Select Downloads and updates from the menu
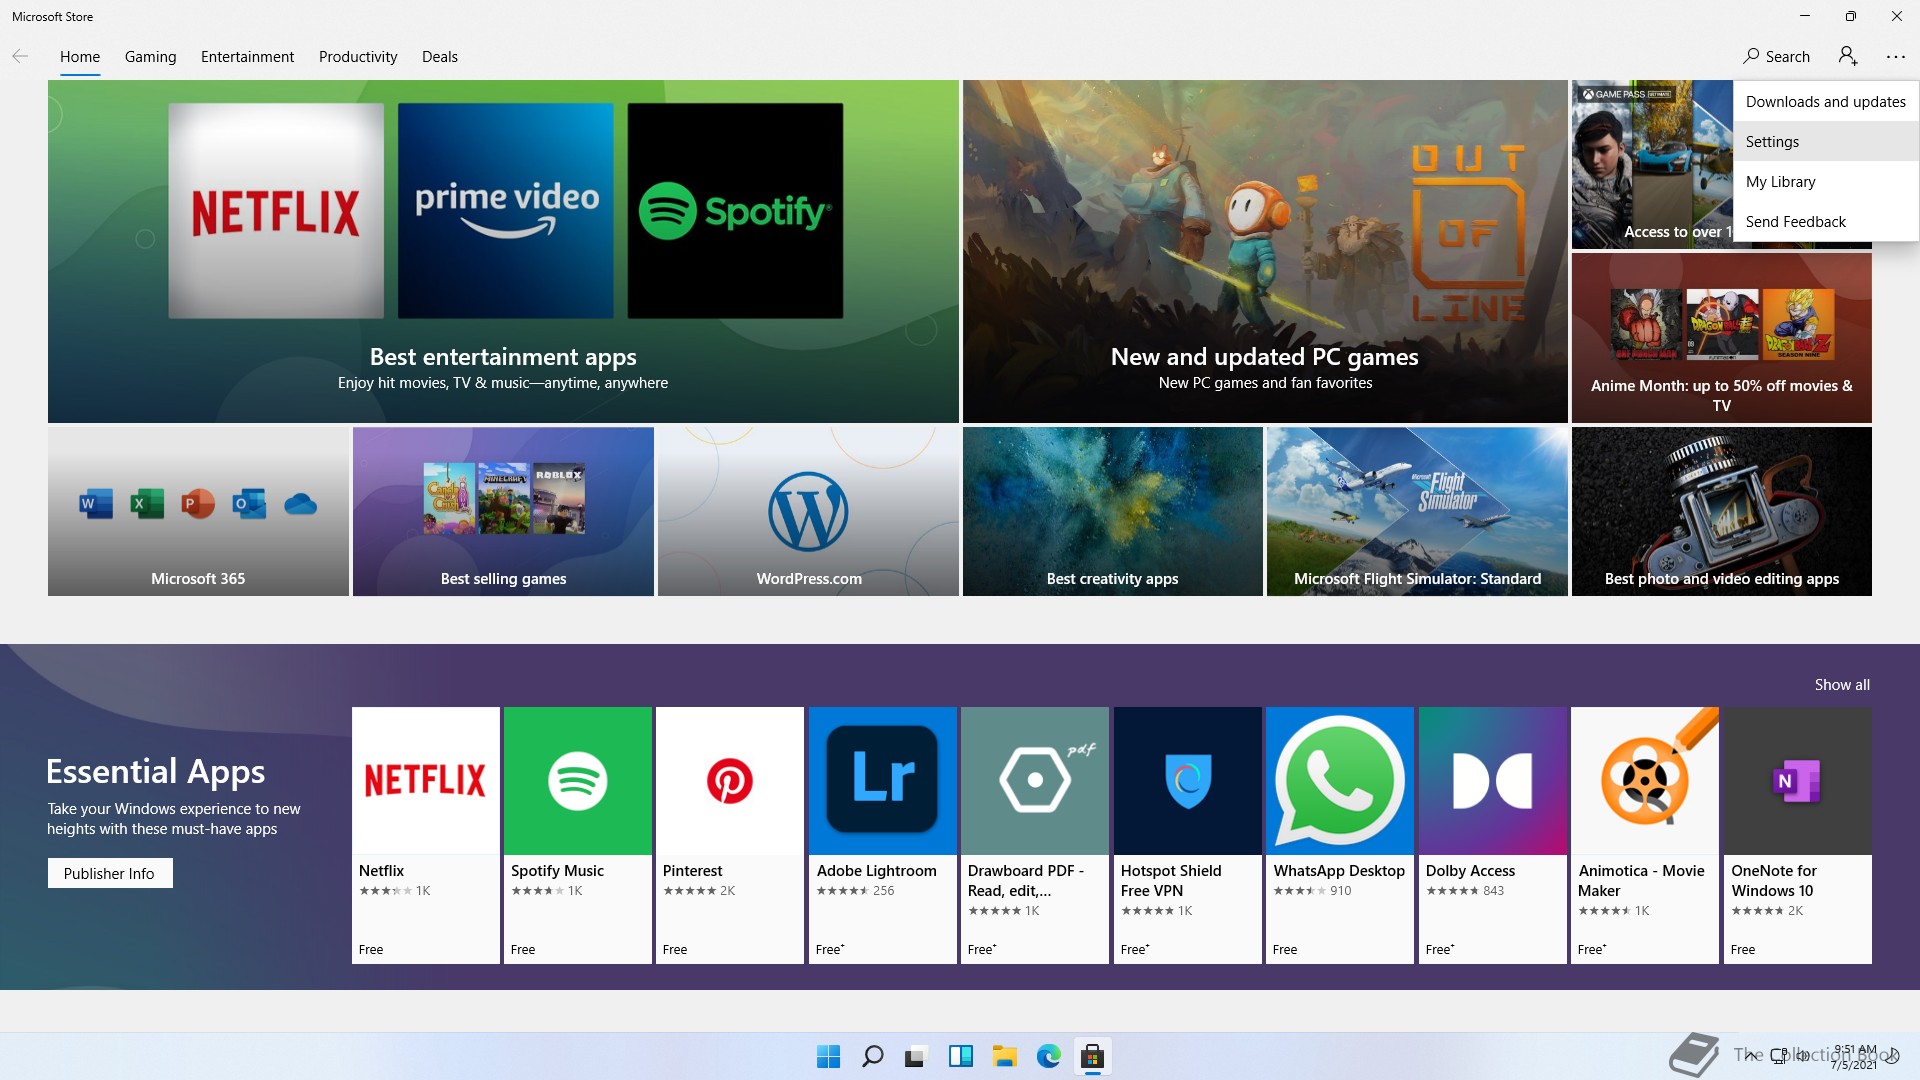This screenshot has height=1080, width=1920. (x=1826, y=101)
